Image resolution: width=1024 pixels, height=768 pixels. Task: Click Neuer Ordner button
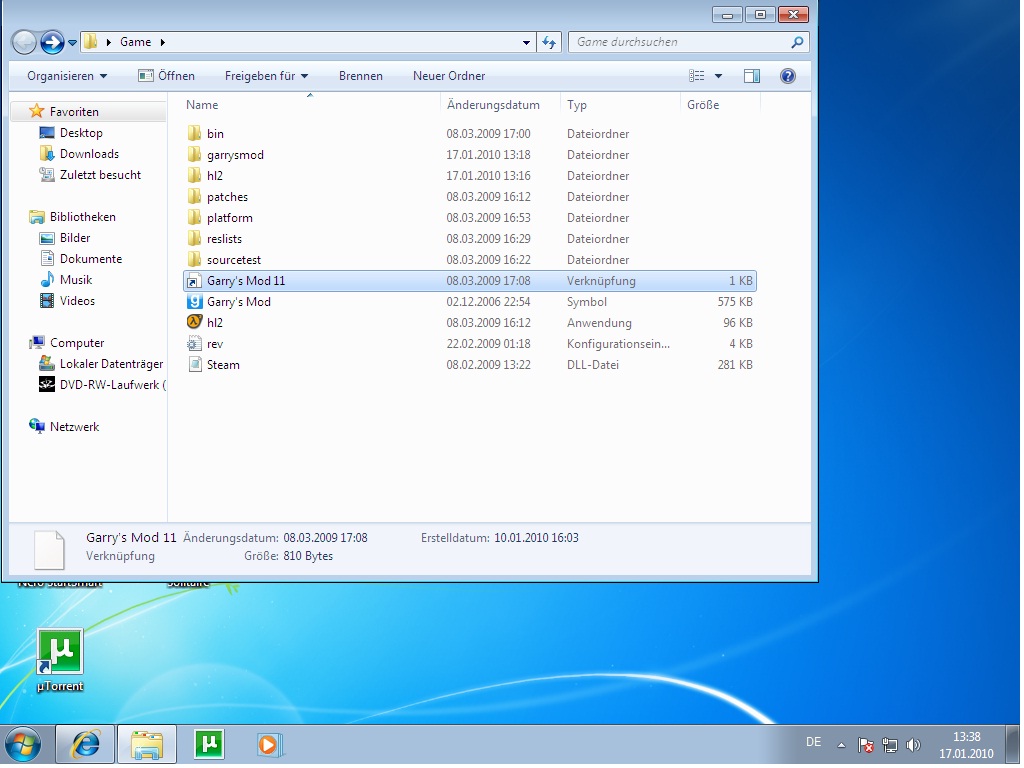coord(449,76)
